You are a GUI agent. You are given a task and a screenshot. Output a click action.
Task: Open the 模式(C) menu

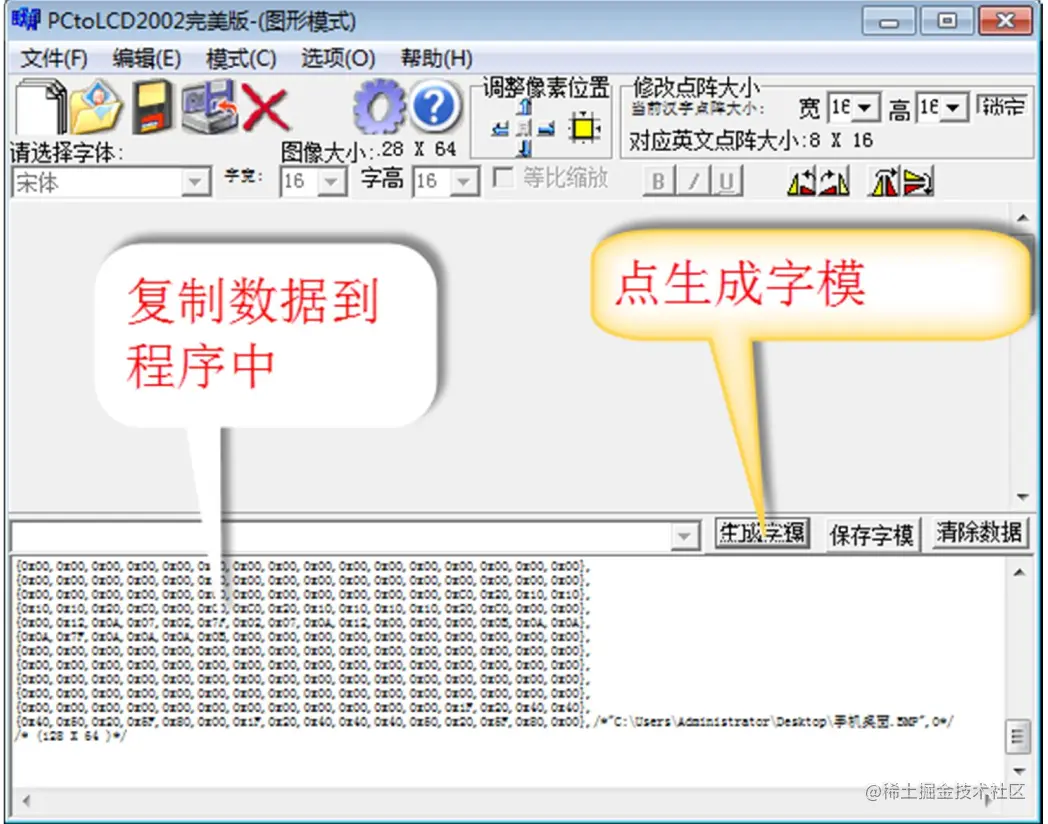coord(241,59)
